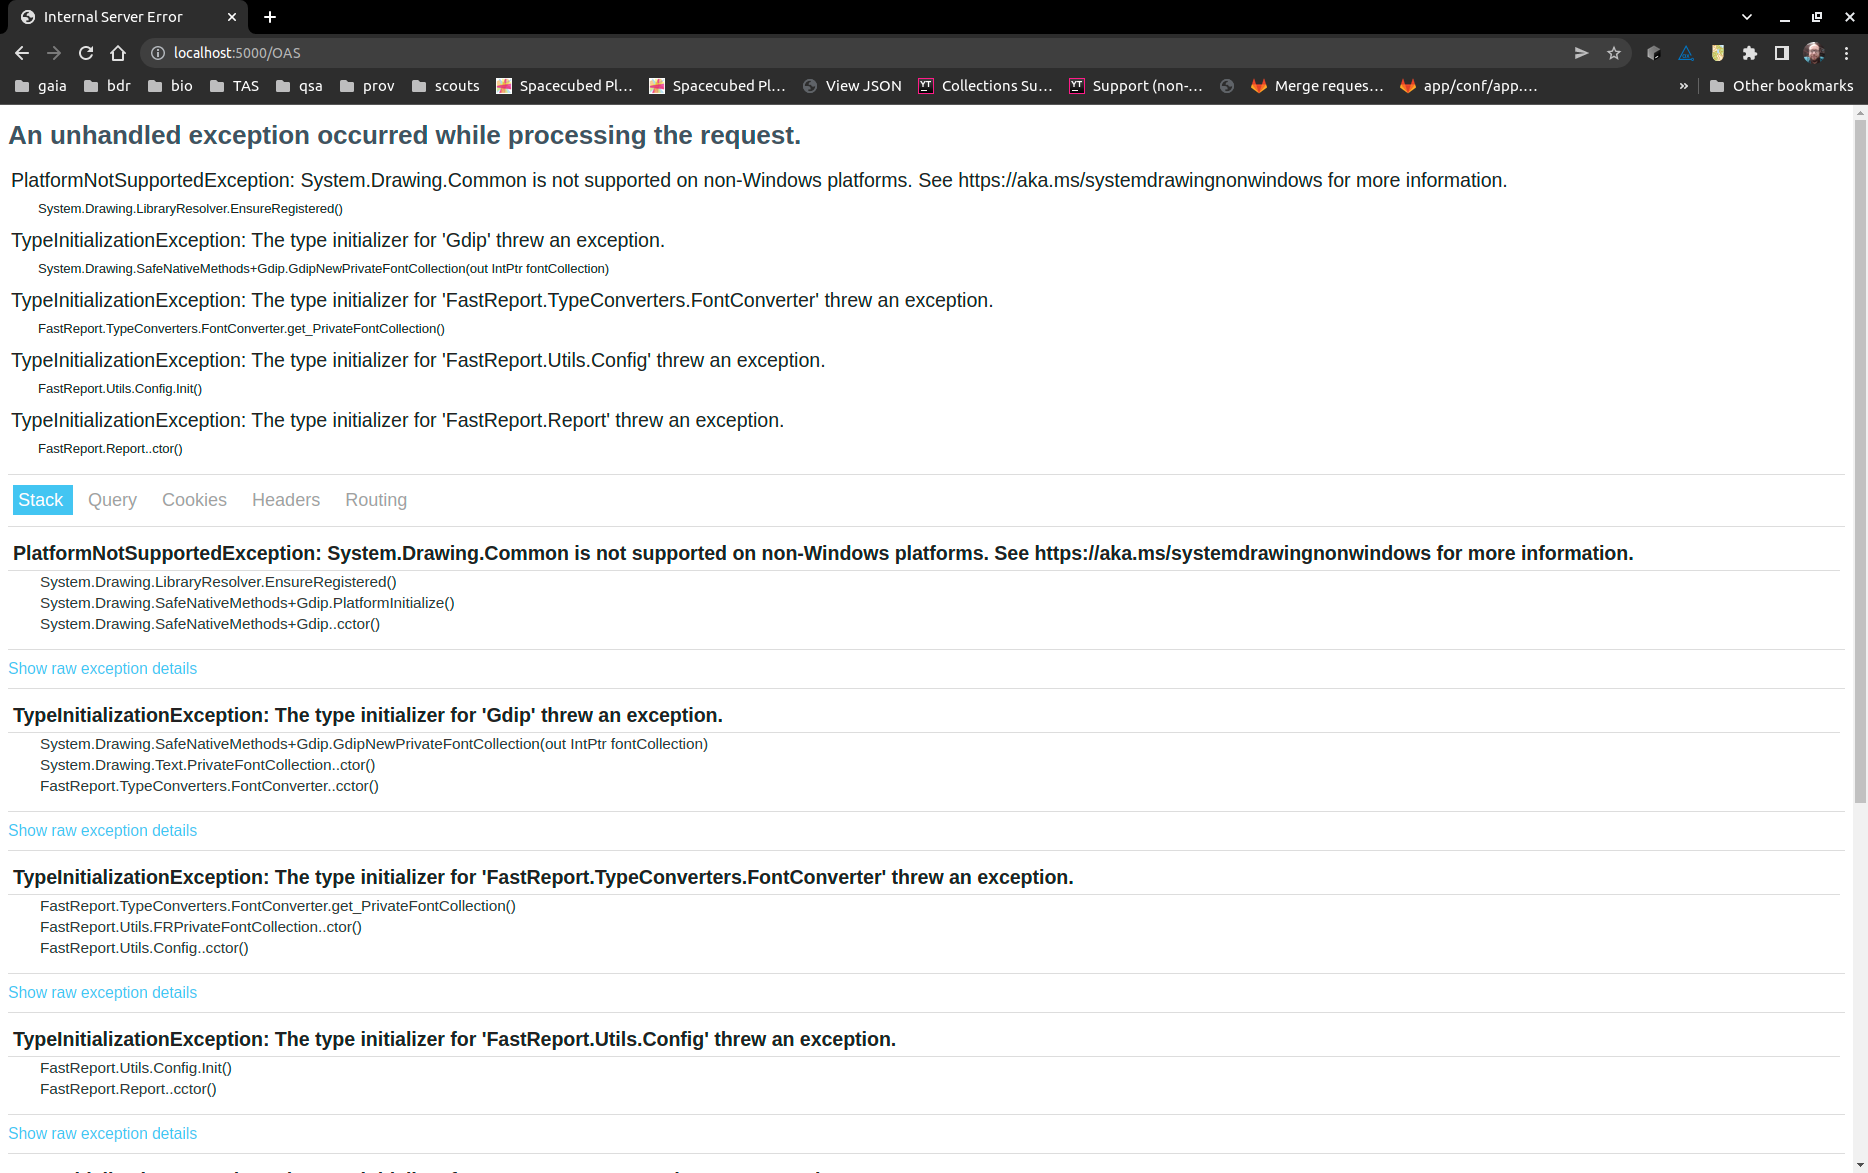Open a new tab with plus button
The height and width of the screenshot is (1173, 1868).
[270, 17]
